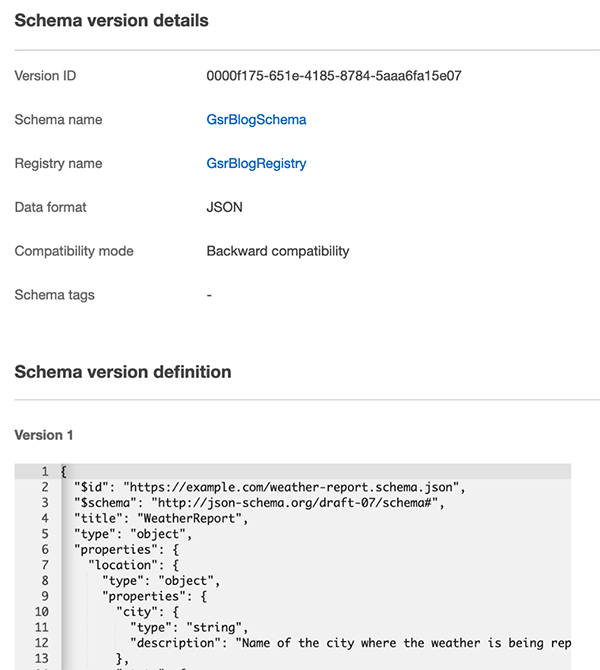Click the "city" property line
600x670 pixels.
pyautogui.click(x=147, y=612)
